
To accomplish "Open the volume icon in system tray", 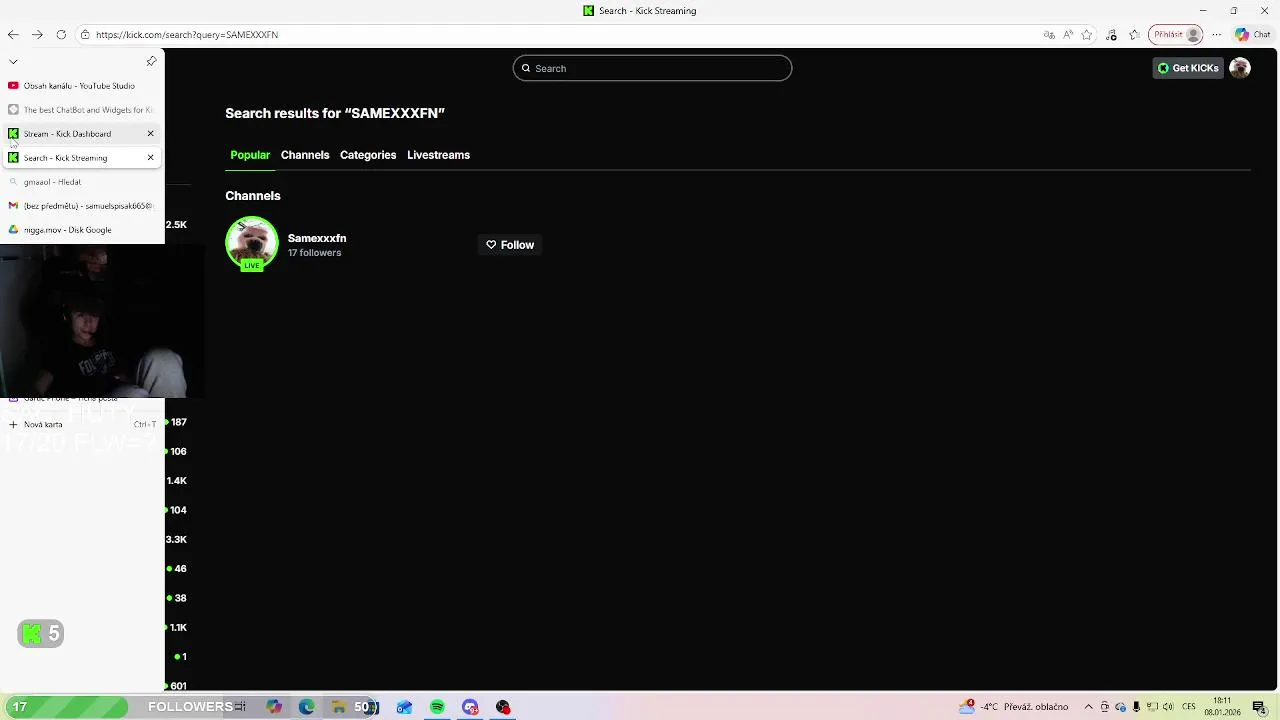I will [1168, 707].
